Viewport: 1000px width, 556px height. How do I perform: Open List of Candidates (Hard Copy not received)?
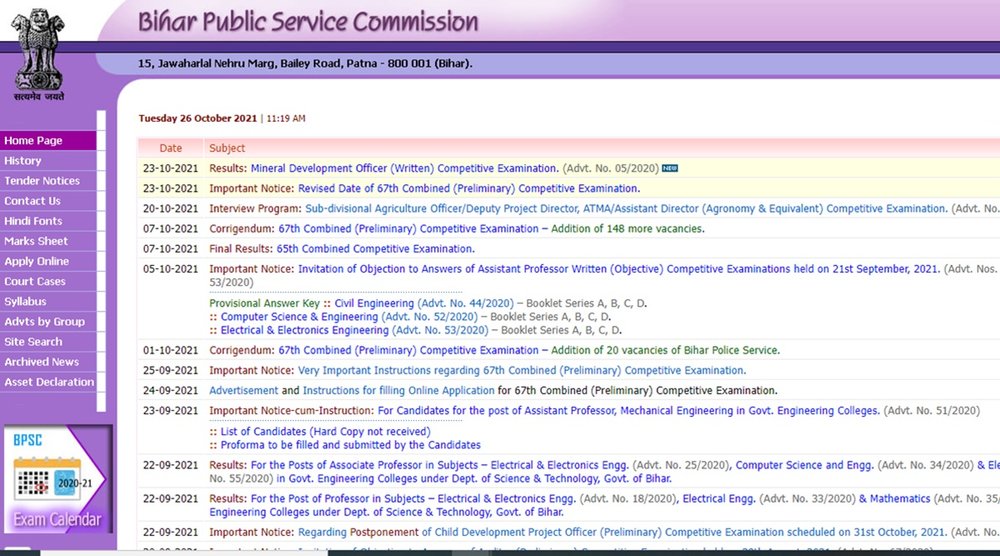pyautogui.click(x=325, y=432)
